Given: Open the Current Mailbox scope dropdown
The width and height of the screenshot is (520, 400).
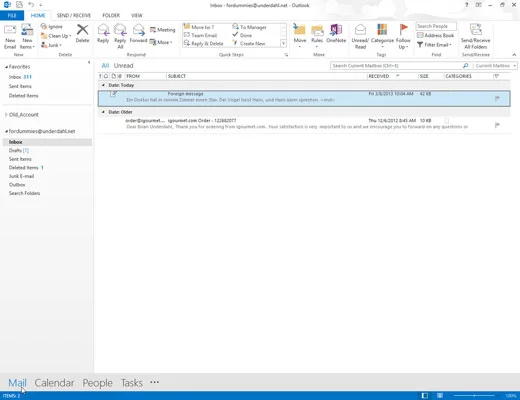Looking at the screenshot, I should click(x=495, y=66).
